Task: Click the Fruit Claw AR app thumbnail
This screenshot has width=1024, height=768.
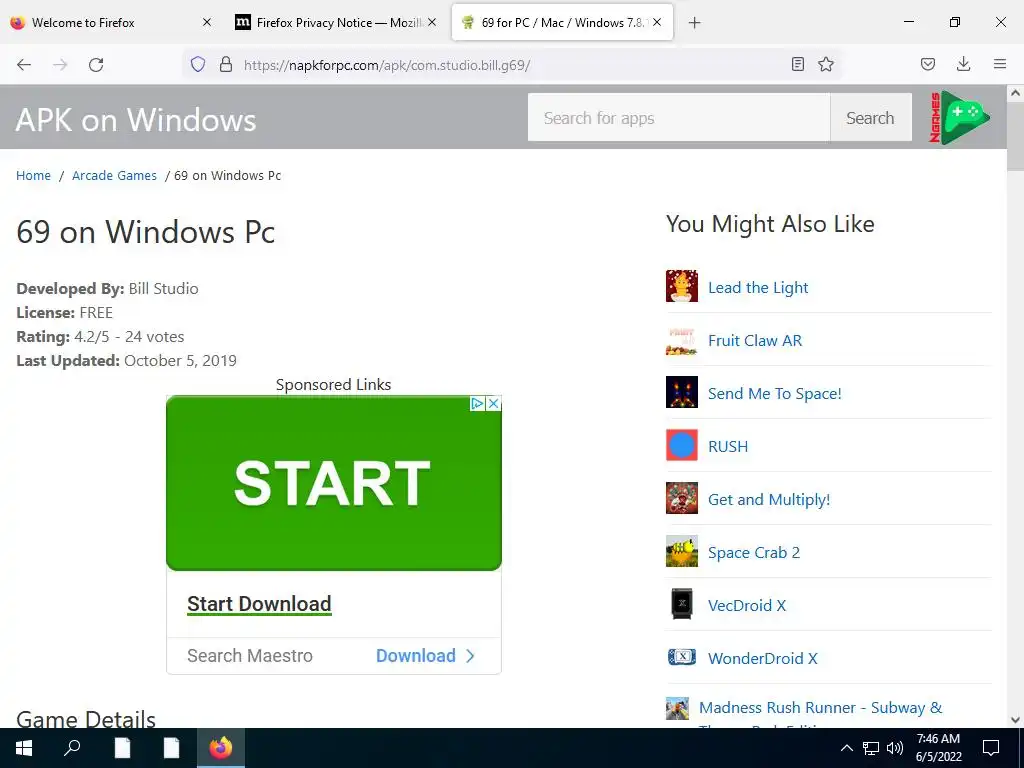Action: 682,340
